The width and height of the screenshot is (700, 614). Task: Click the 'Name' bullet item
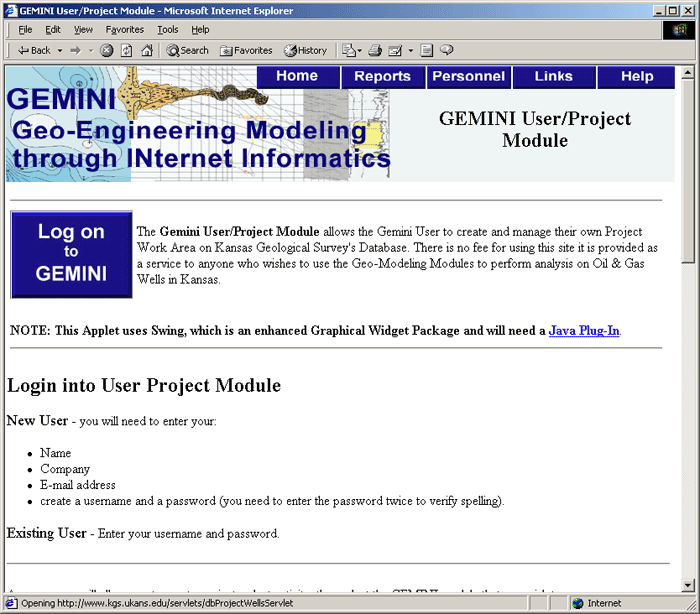(x=55, y=453)
